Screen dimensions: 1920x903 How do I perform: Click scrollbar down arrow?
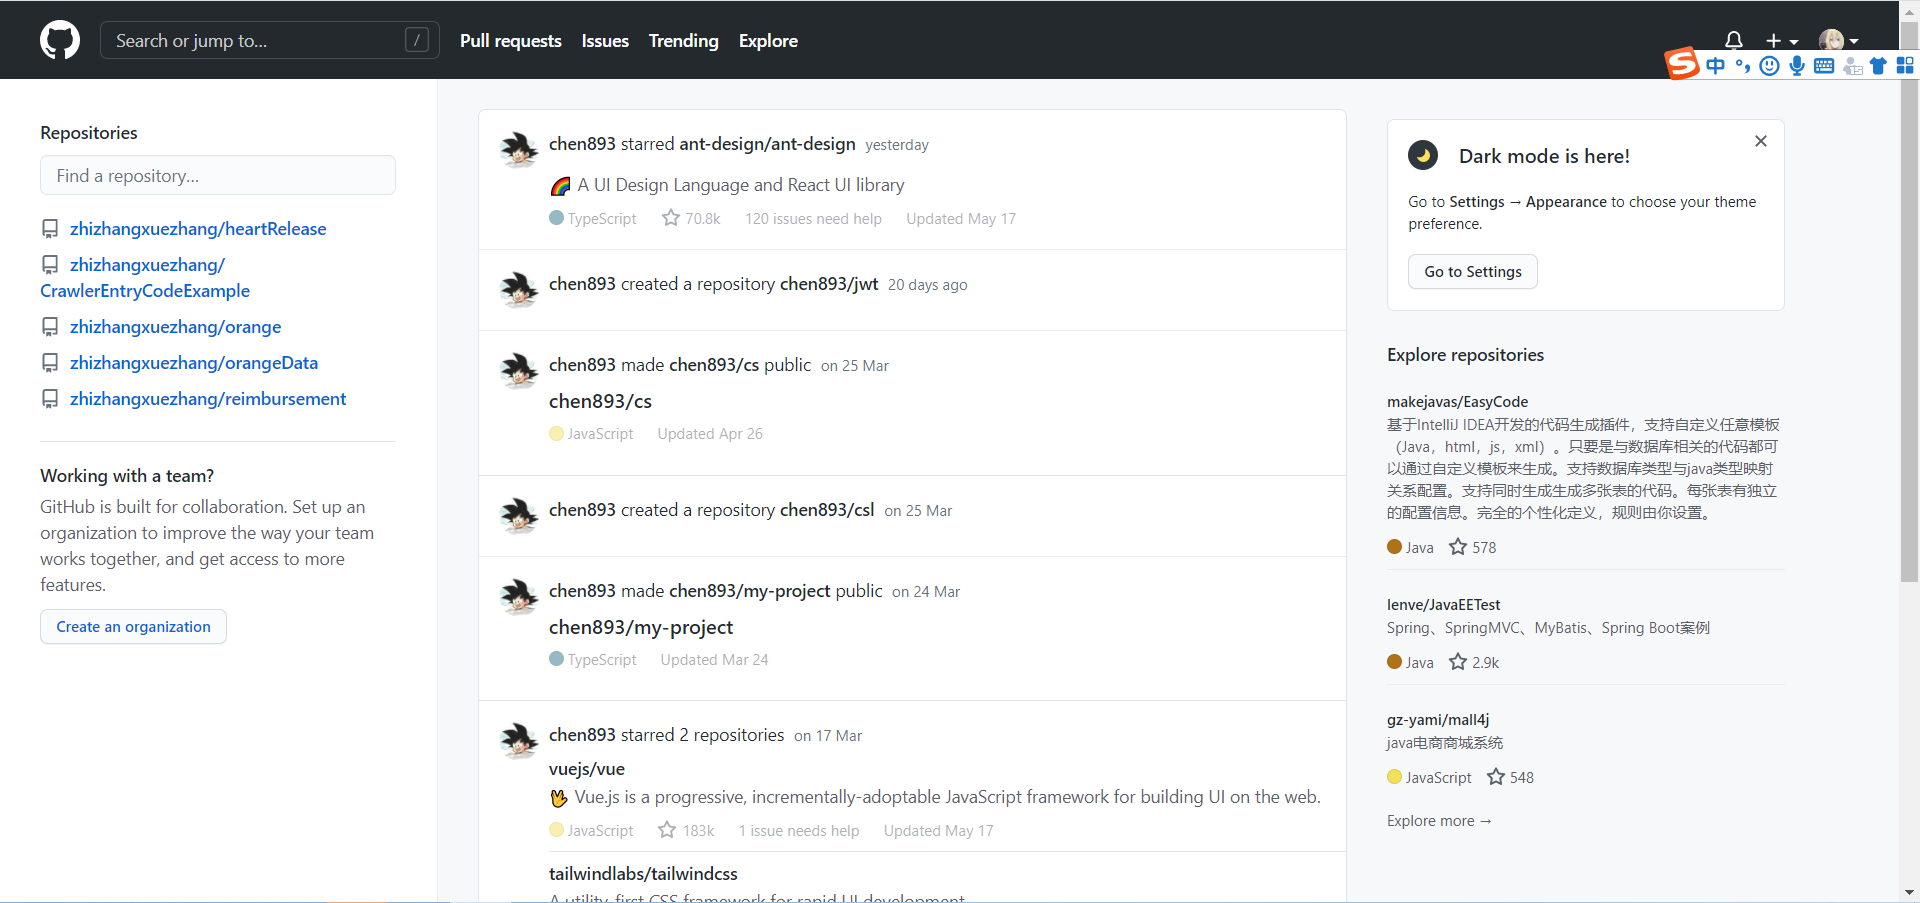click(x=1909, y=892)
